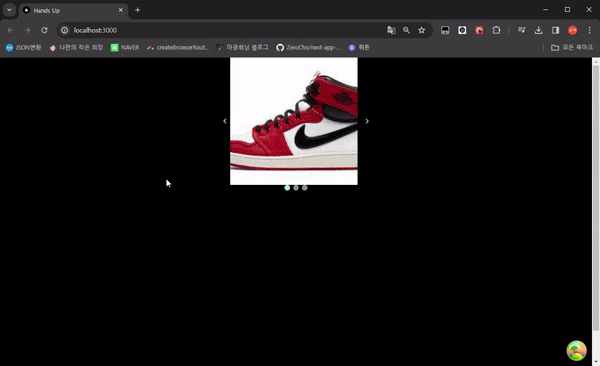Click scrollbar up arrow
Viewport: 600px width, 366px height.
pyautogui.click(x=596, y=61)
